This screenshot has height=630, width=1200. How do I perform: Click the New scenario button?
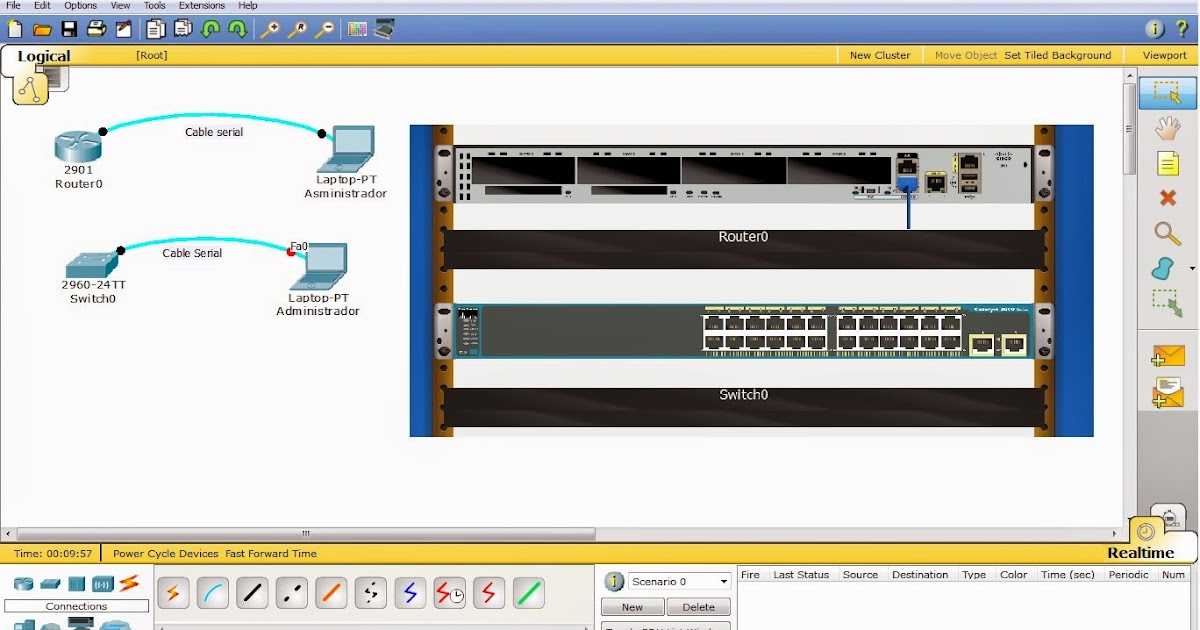pyautogui.click(x=632, y=607)
